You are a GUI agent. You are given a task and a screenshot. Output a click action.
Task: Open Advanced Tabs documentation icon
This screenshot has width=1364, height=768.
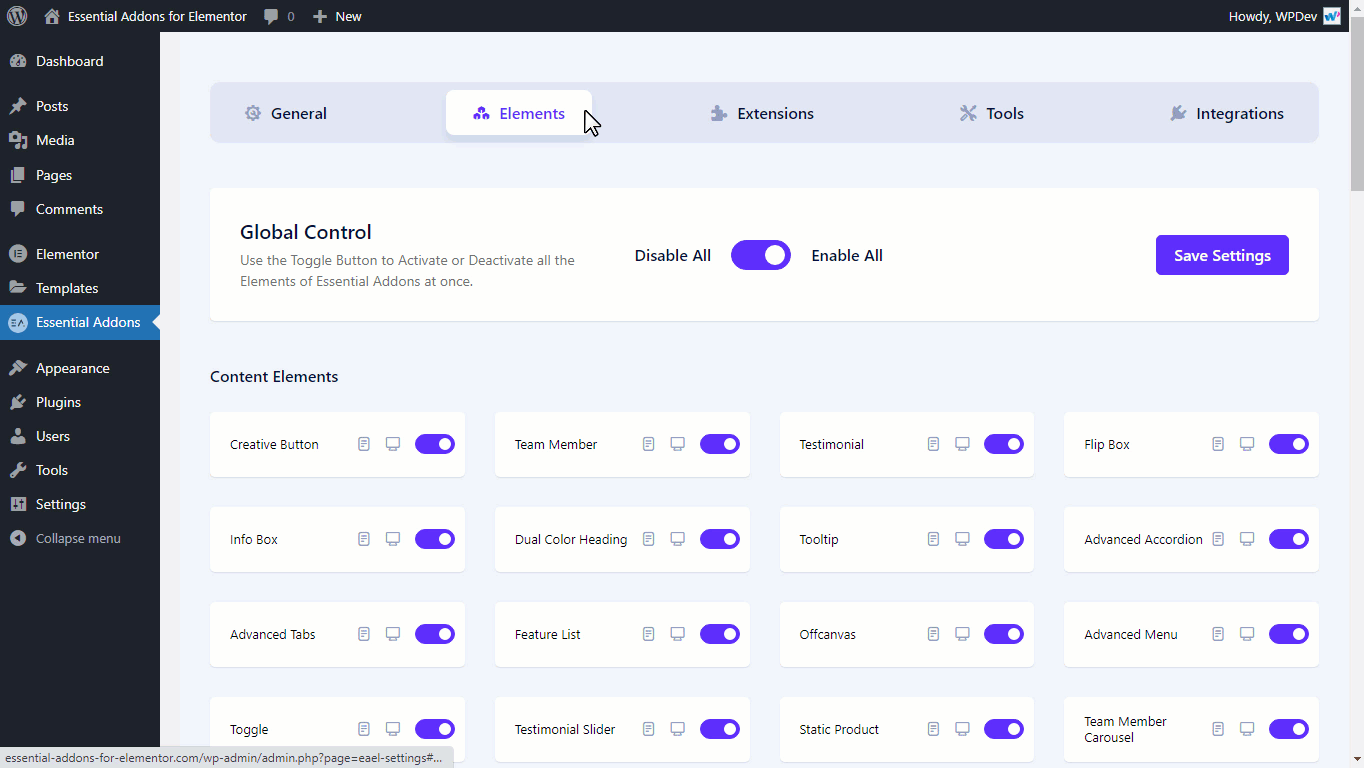[364, 634]
